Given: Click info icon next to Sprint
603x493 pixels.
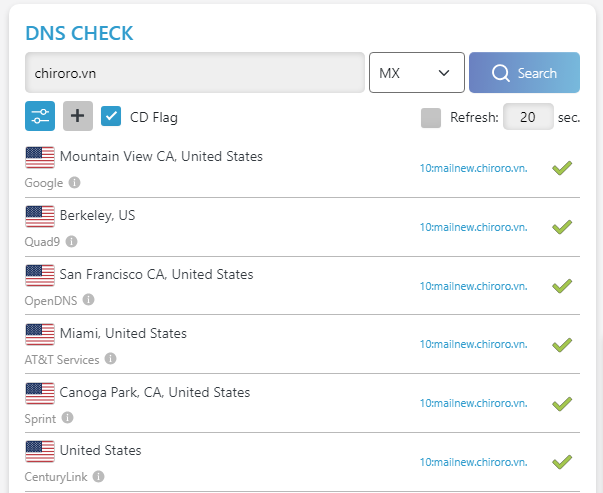Looking at the screenshot, I should (68, 417).
